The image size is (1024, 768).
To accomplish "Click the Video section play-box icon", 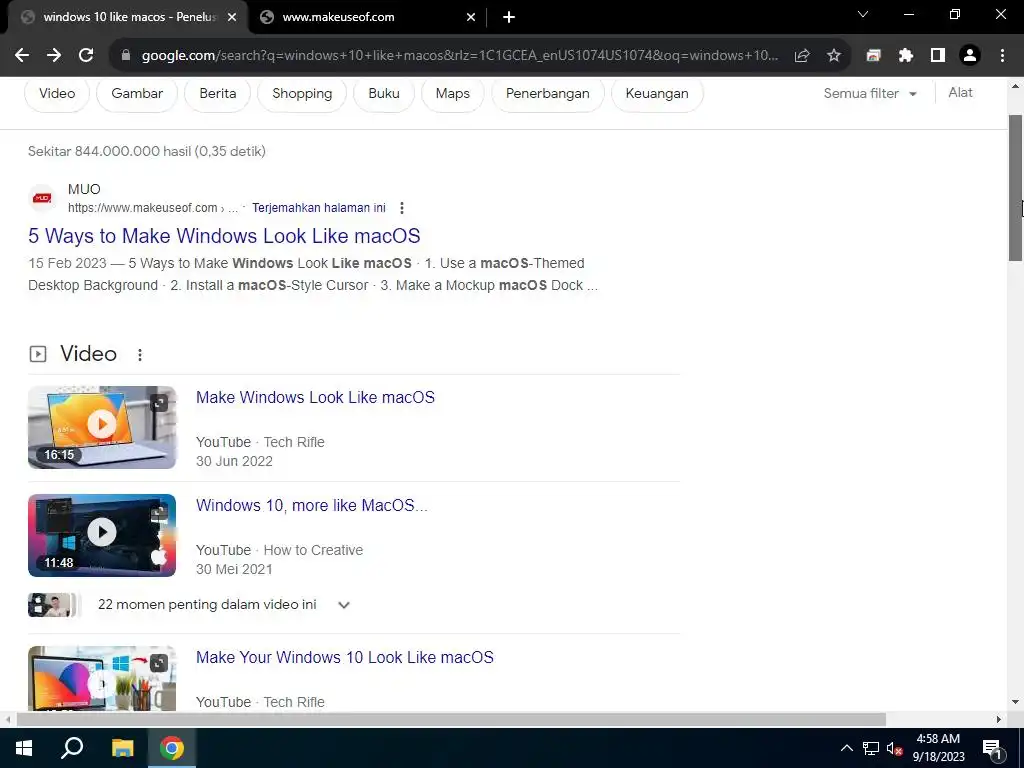I will pos(38,354).
